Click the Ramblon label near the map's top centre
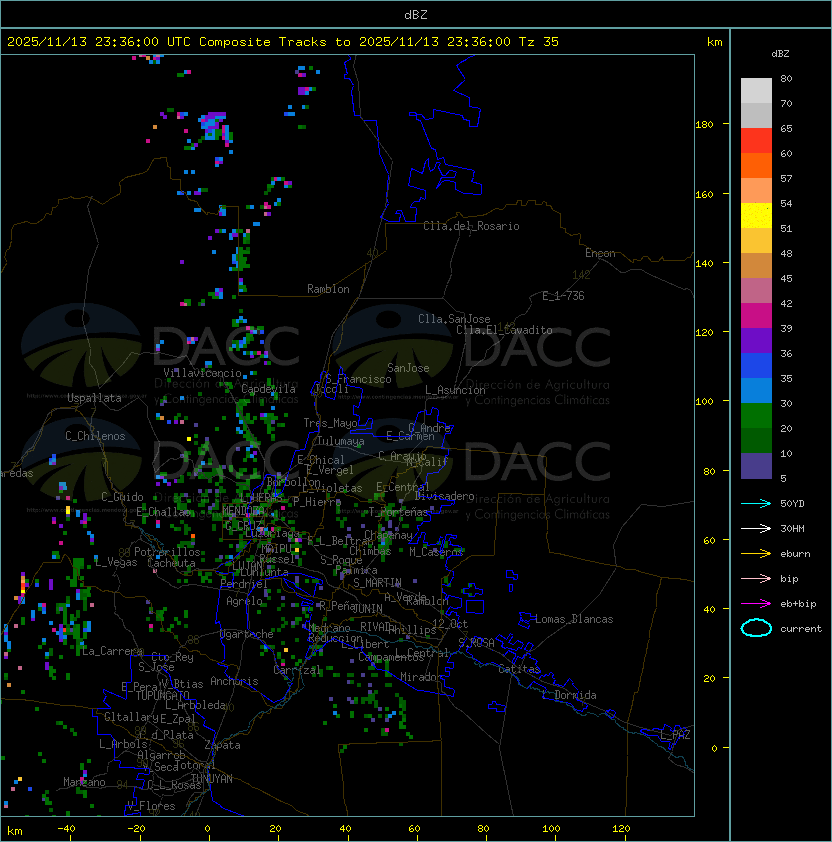The image size is (832, 842). 328,289
